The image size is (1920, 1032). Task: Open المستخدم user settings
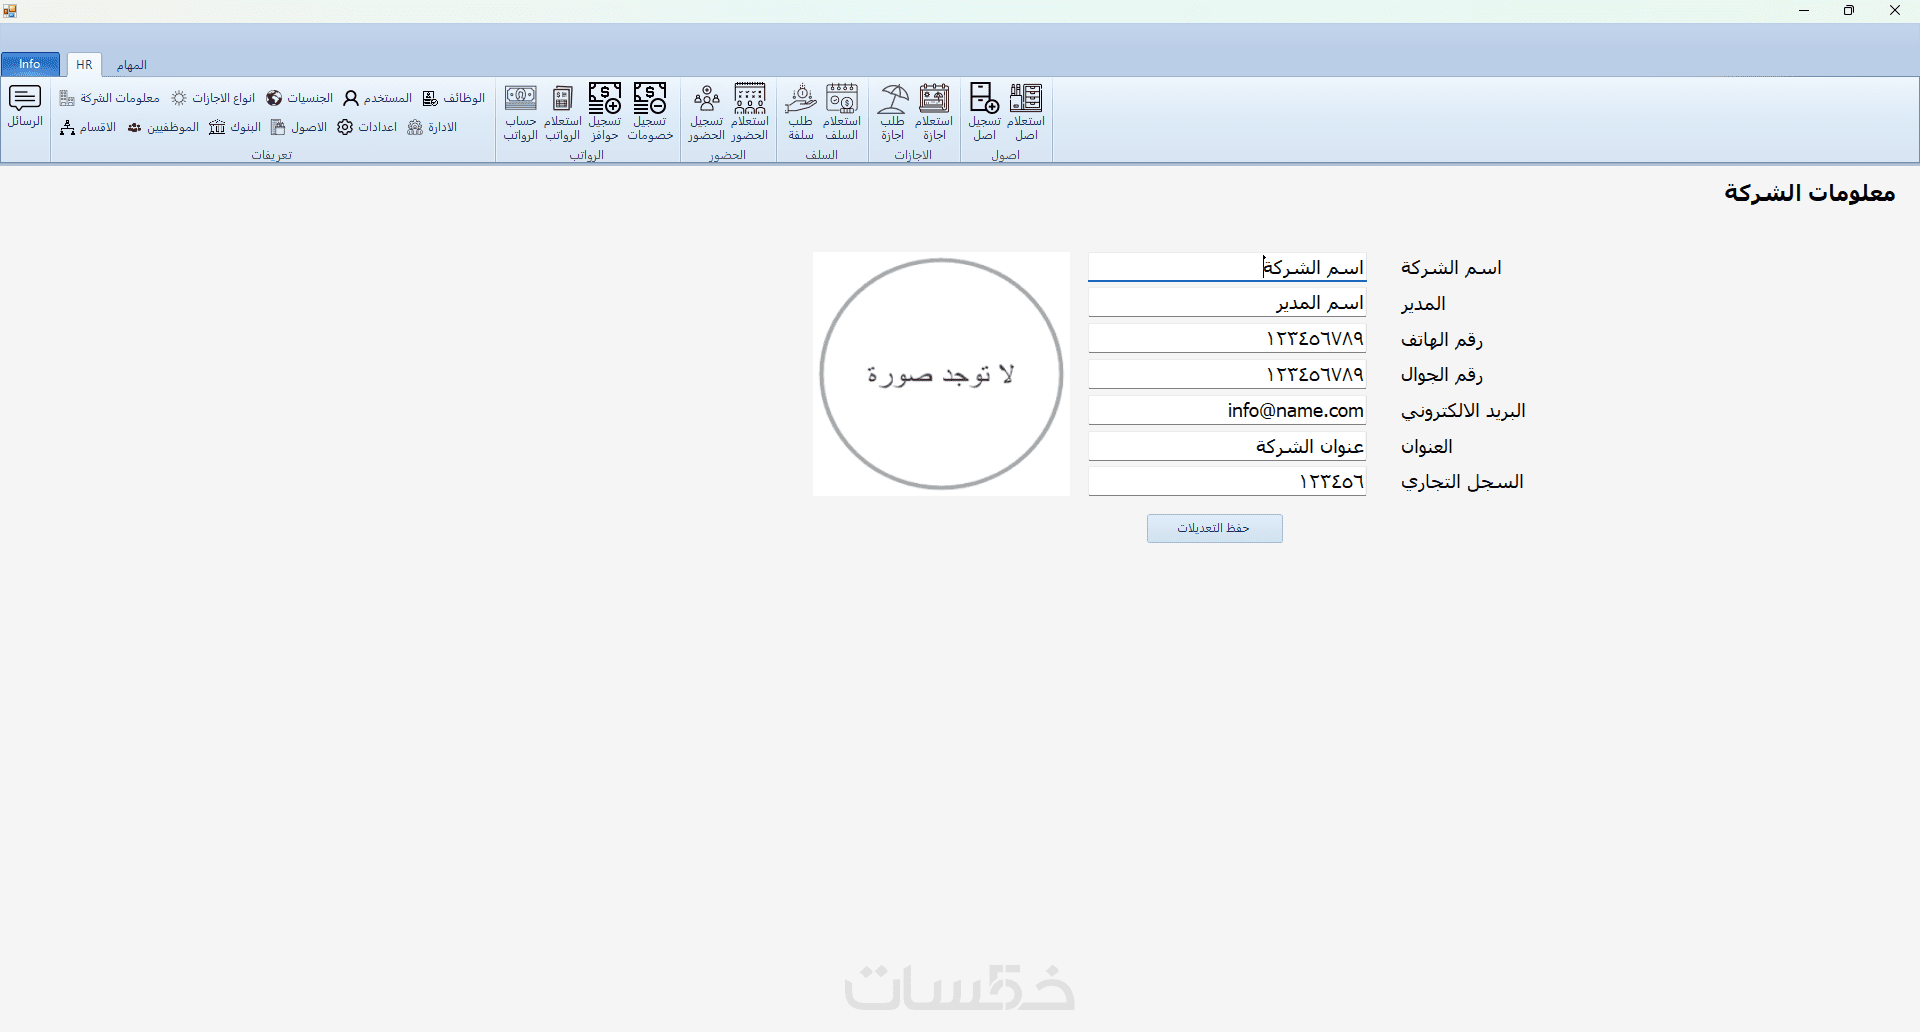(x=377, y=98)
